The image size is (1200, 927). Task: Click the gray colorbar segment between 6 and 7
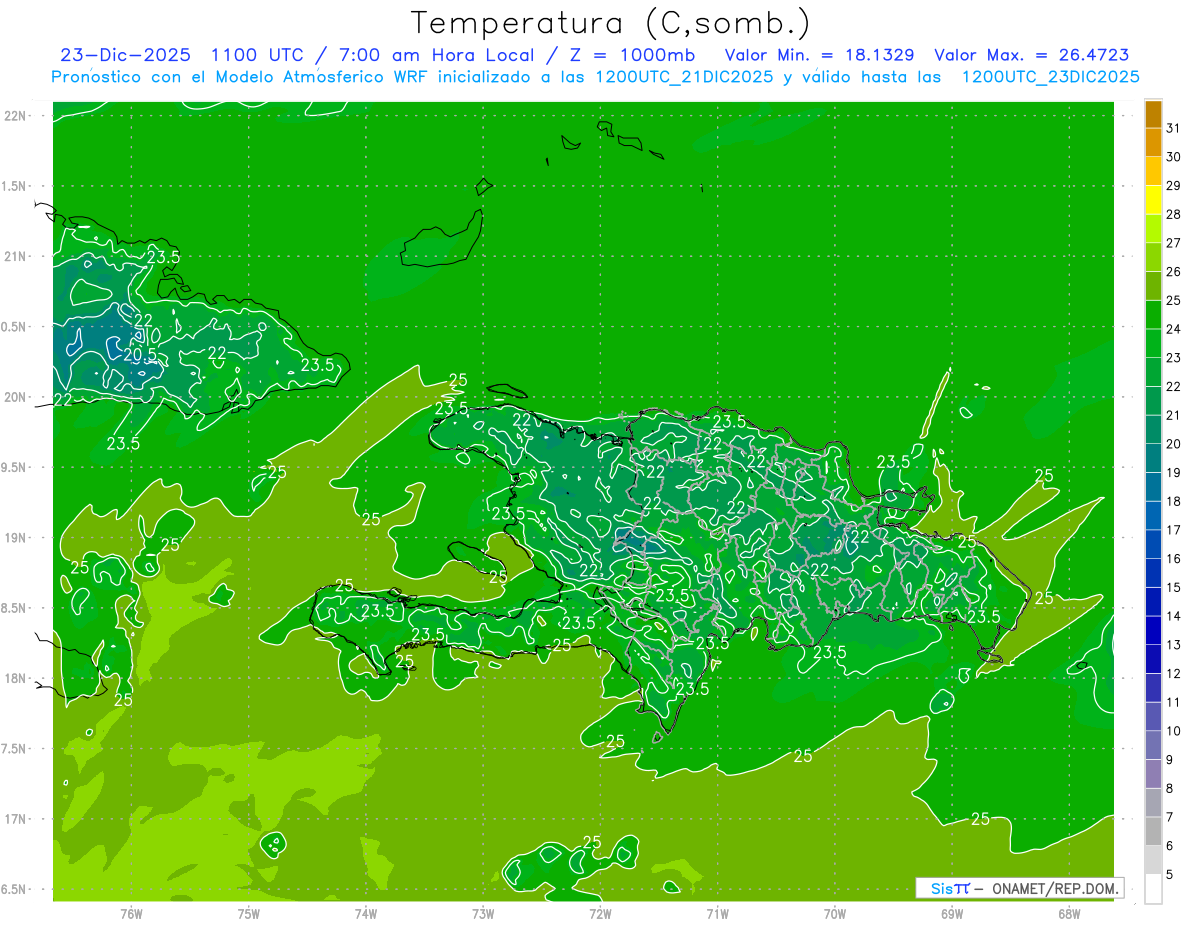[1153, 831]
